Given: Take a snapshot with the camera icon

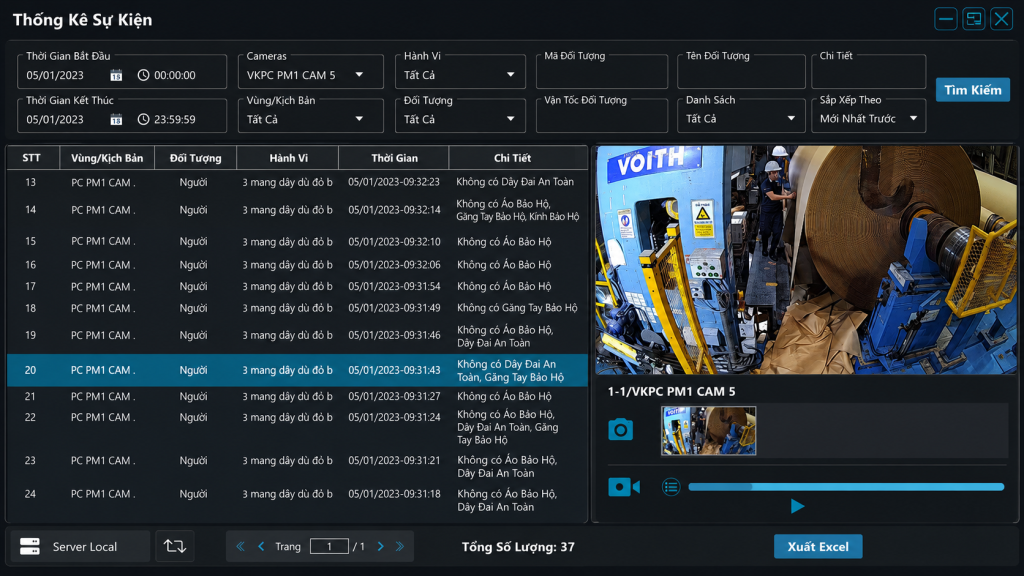Looking at the screenshot, I should click(620, 430).
